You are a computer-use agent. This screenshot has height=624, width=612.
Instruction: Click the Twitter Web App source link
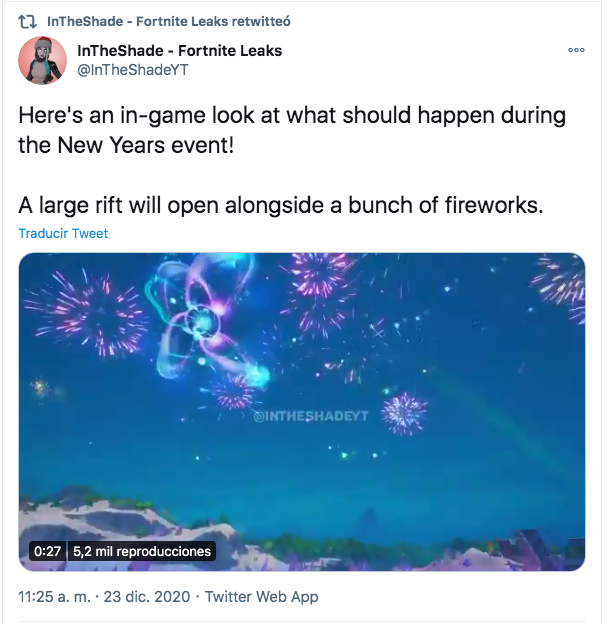point(261,597)
